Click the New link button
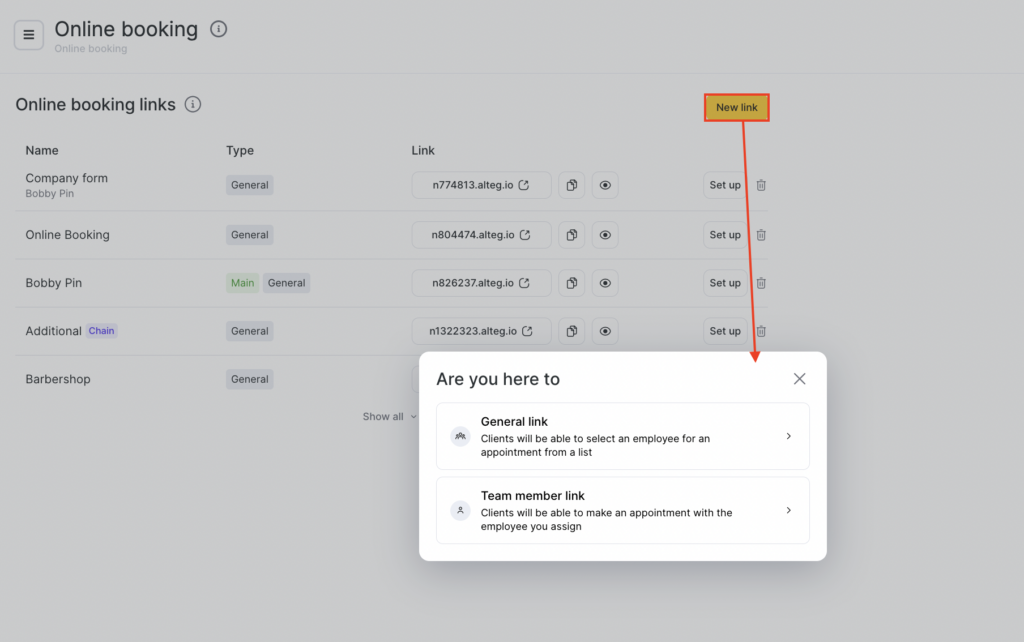 [x=736, y=107]
